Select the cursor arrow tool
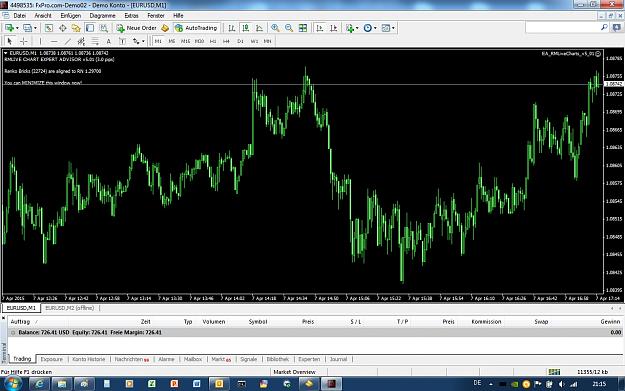Image resolution: width=625 pixels, height=391 pixels. (x=10, y=41)
